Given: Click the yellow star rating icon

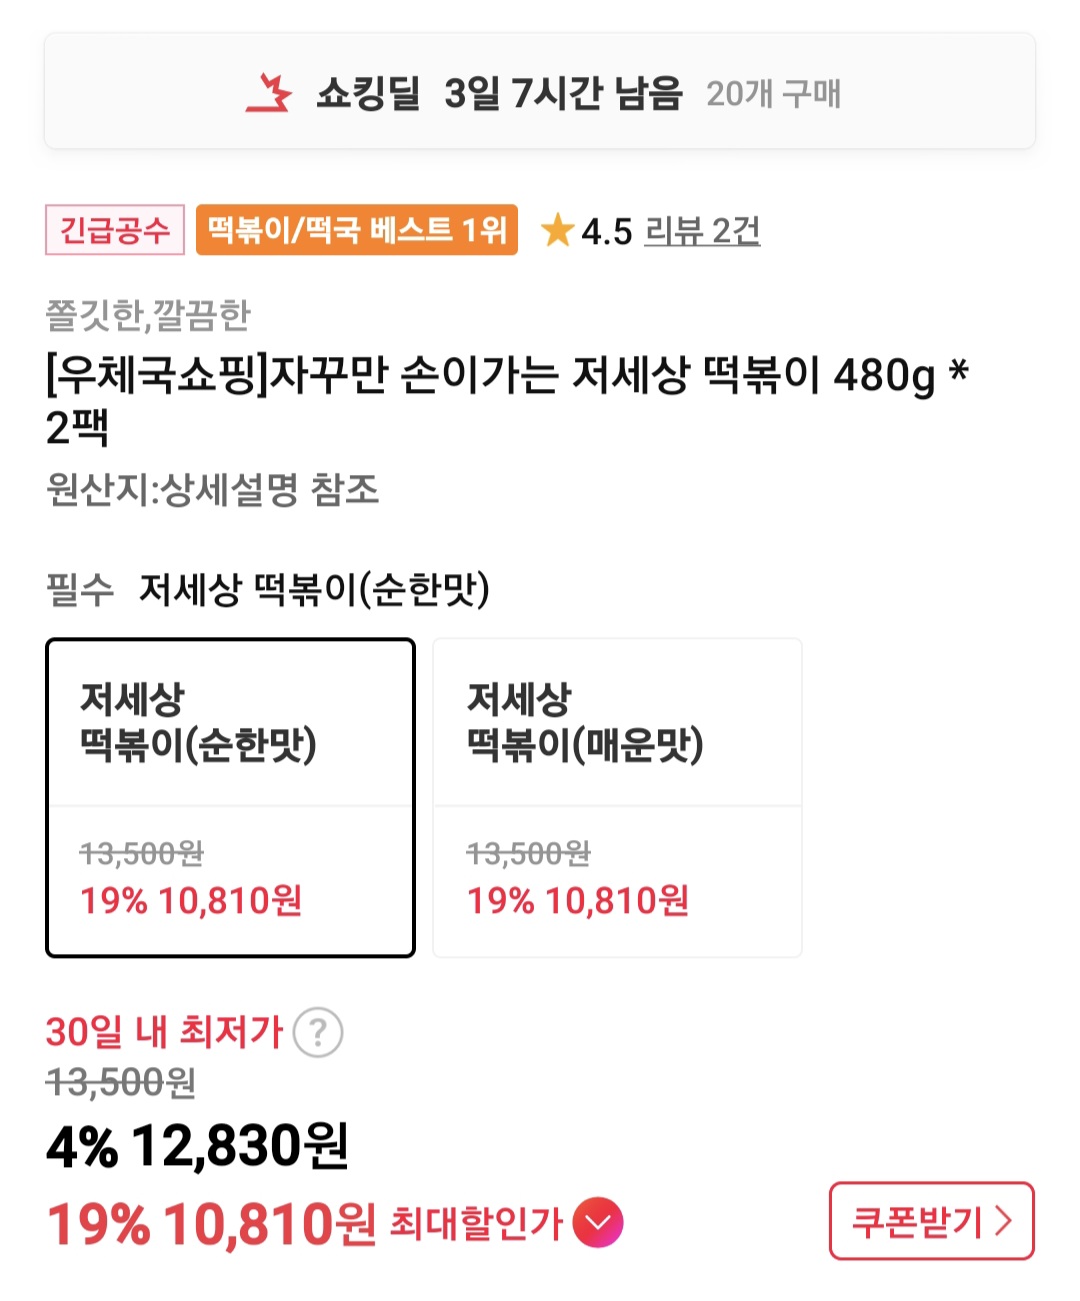Looking at the screenshot, I should [x=557, y=231].
